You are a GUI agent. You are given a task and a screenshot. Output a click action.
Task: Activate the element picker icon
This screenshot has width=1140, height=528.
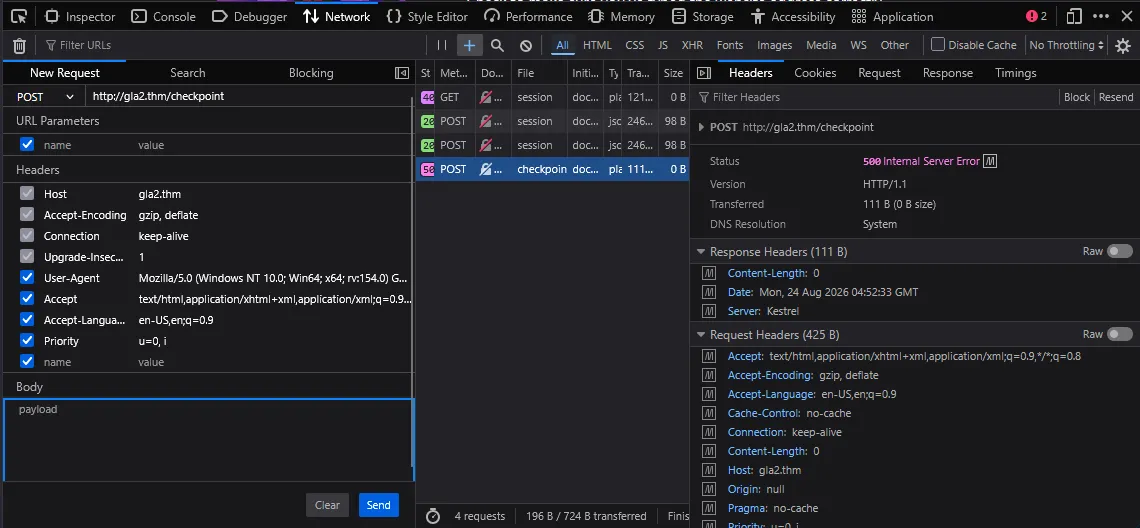click(x=20, y=16)
